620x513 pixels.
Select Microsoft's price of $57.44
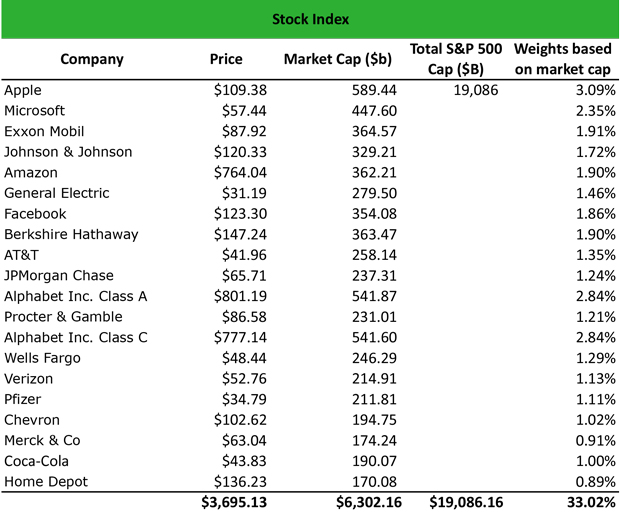pyautogui.click(x=244, y=111)
